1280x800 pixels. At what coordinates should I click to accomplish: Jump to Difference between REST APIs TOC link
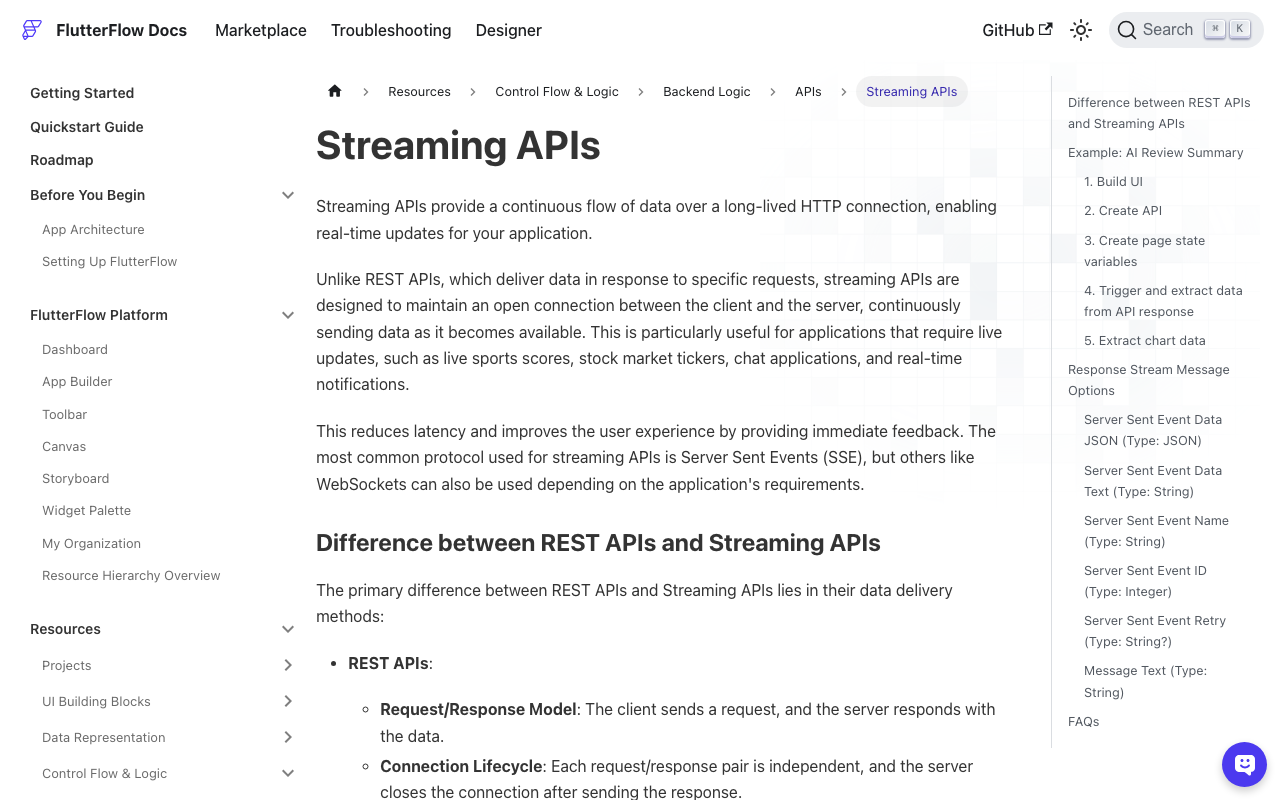click(1159, 113)
